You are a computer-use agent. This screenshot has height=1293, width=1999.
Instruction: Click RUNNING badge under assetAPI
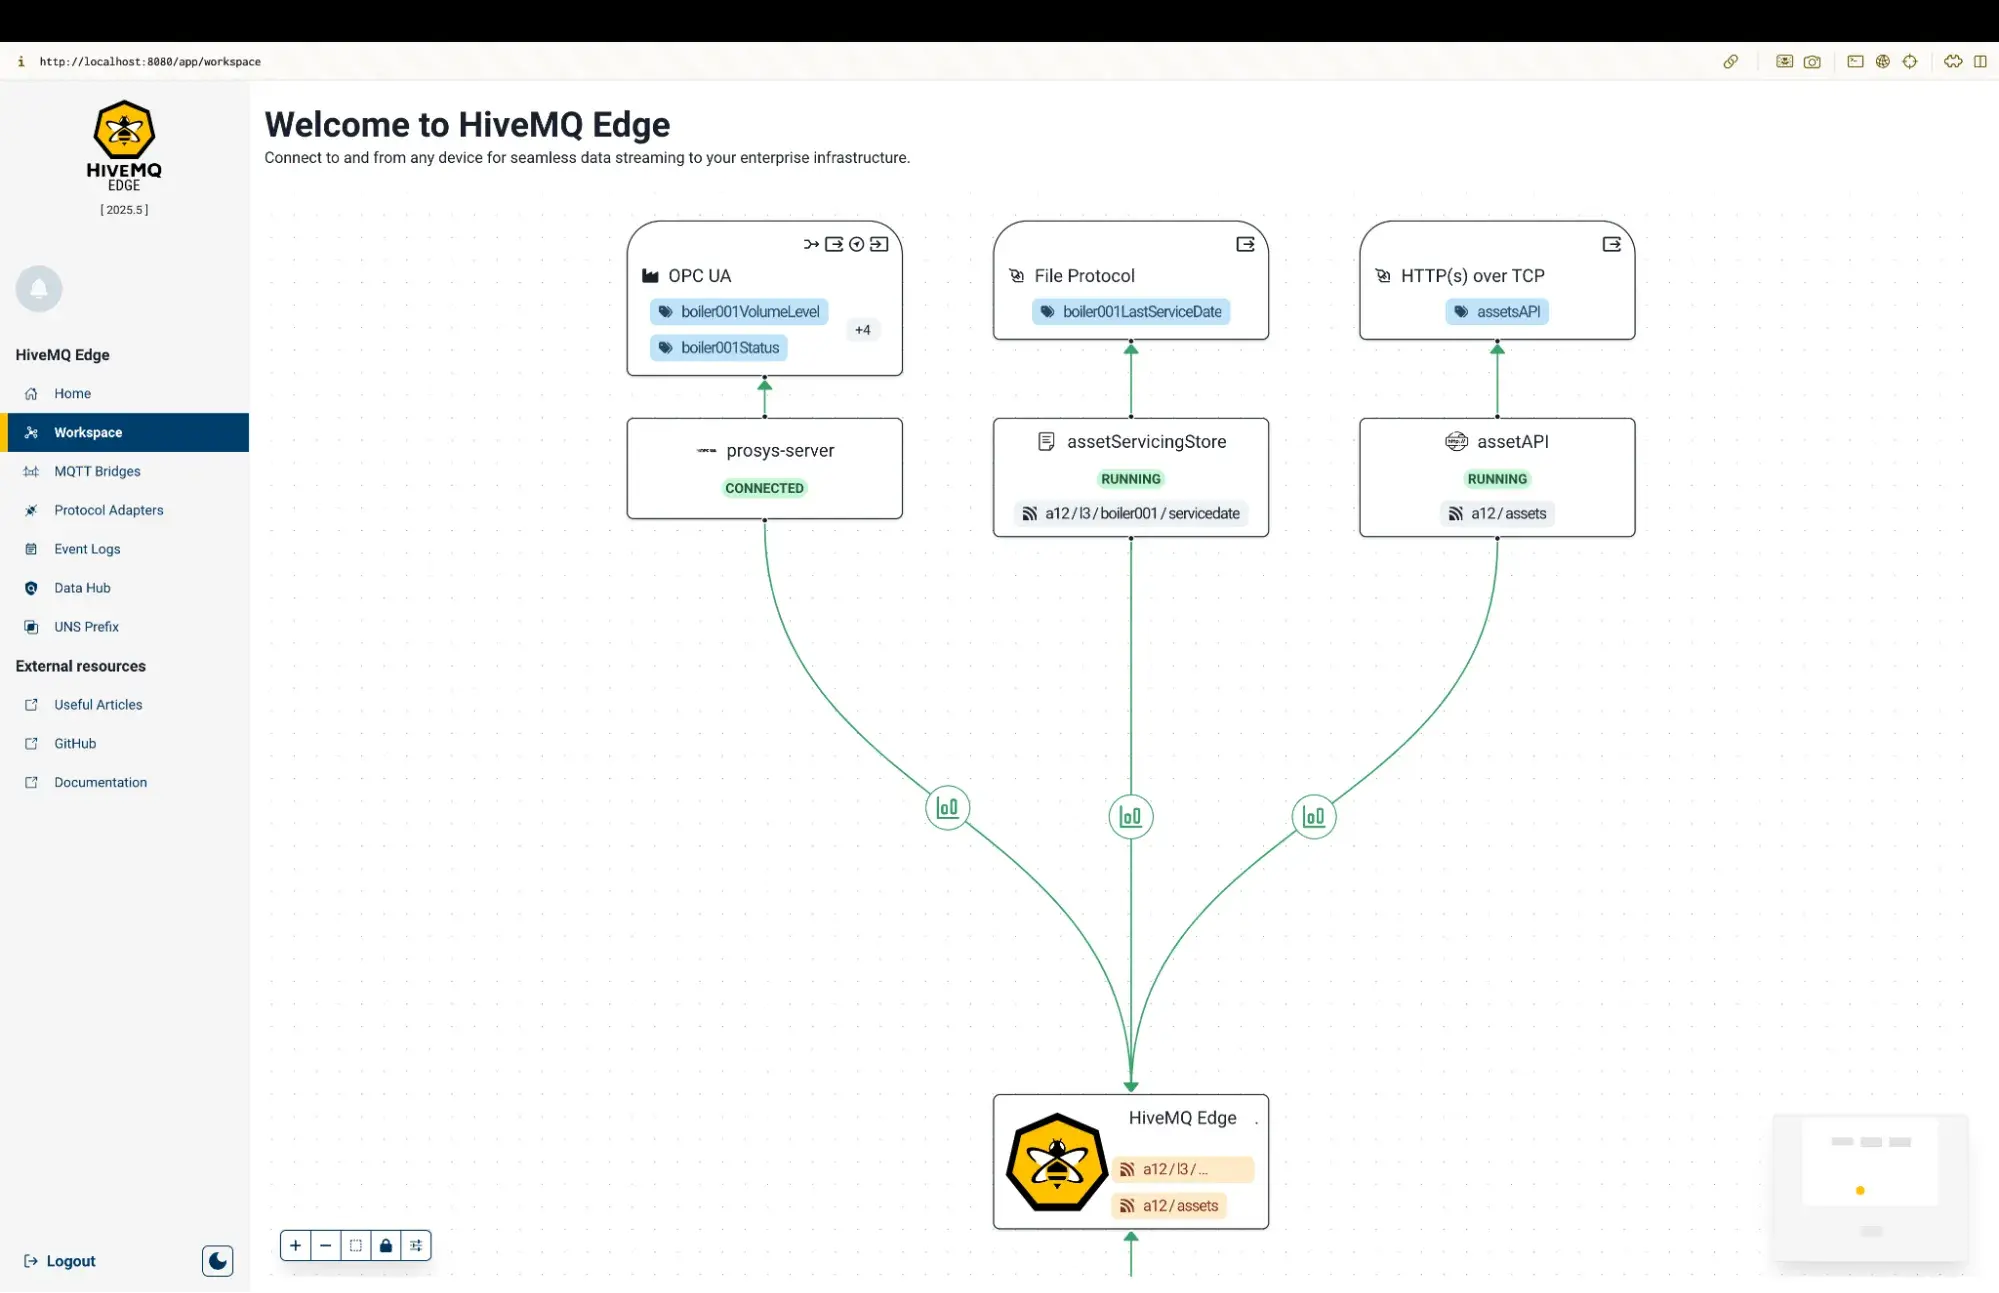tap(1497, 479)
